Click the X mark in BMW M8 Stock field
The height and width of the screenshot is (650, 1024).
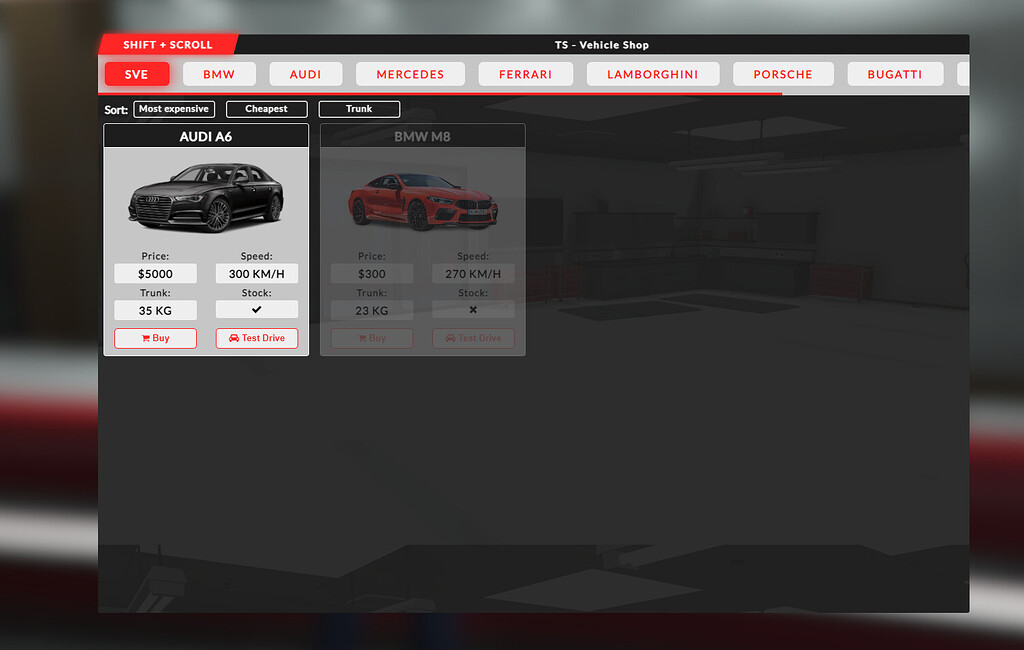(x=472, y=309)
